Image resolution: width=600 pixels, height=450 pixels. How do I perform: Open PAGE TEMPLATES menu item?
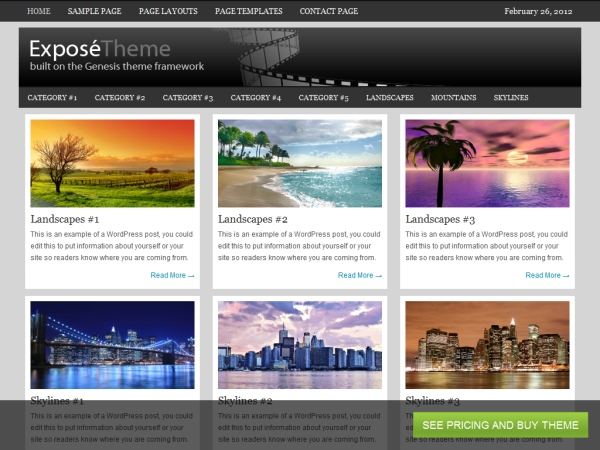pyautogui.click(x=249, y=11)
